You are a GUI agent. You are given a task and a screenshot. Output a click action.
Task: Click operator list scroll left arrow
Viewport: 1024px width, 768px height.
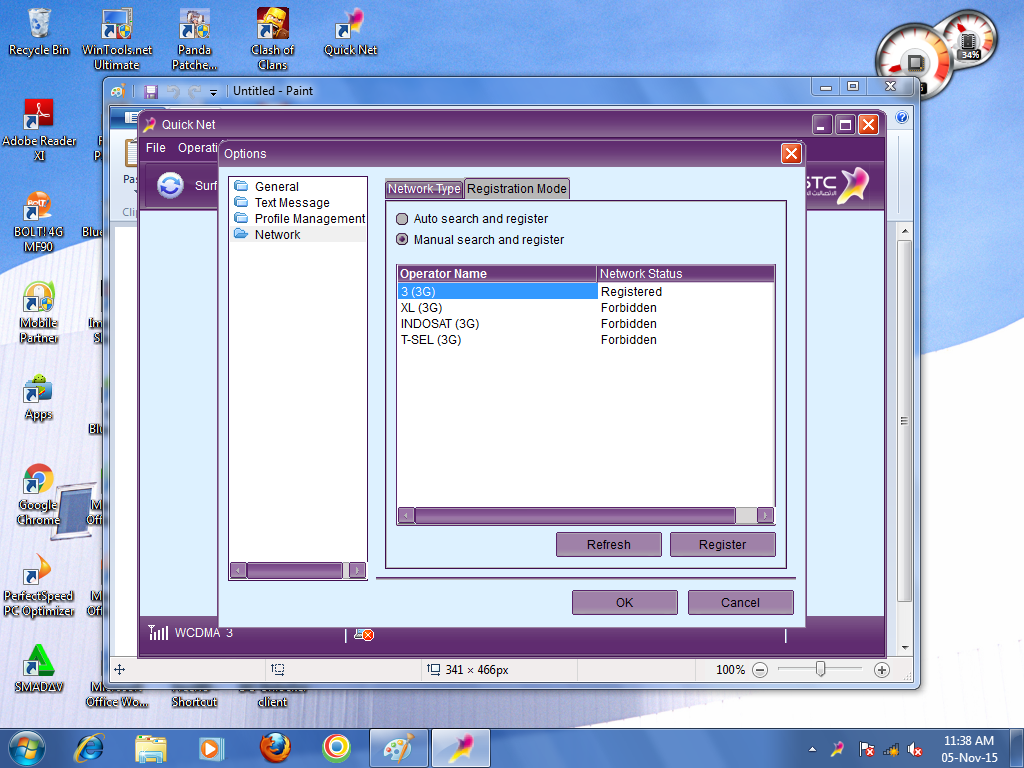point(406,515)
